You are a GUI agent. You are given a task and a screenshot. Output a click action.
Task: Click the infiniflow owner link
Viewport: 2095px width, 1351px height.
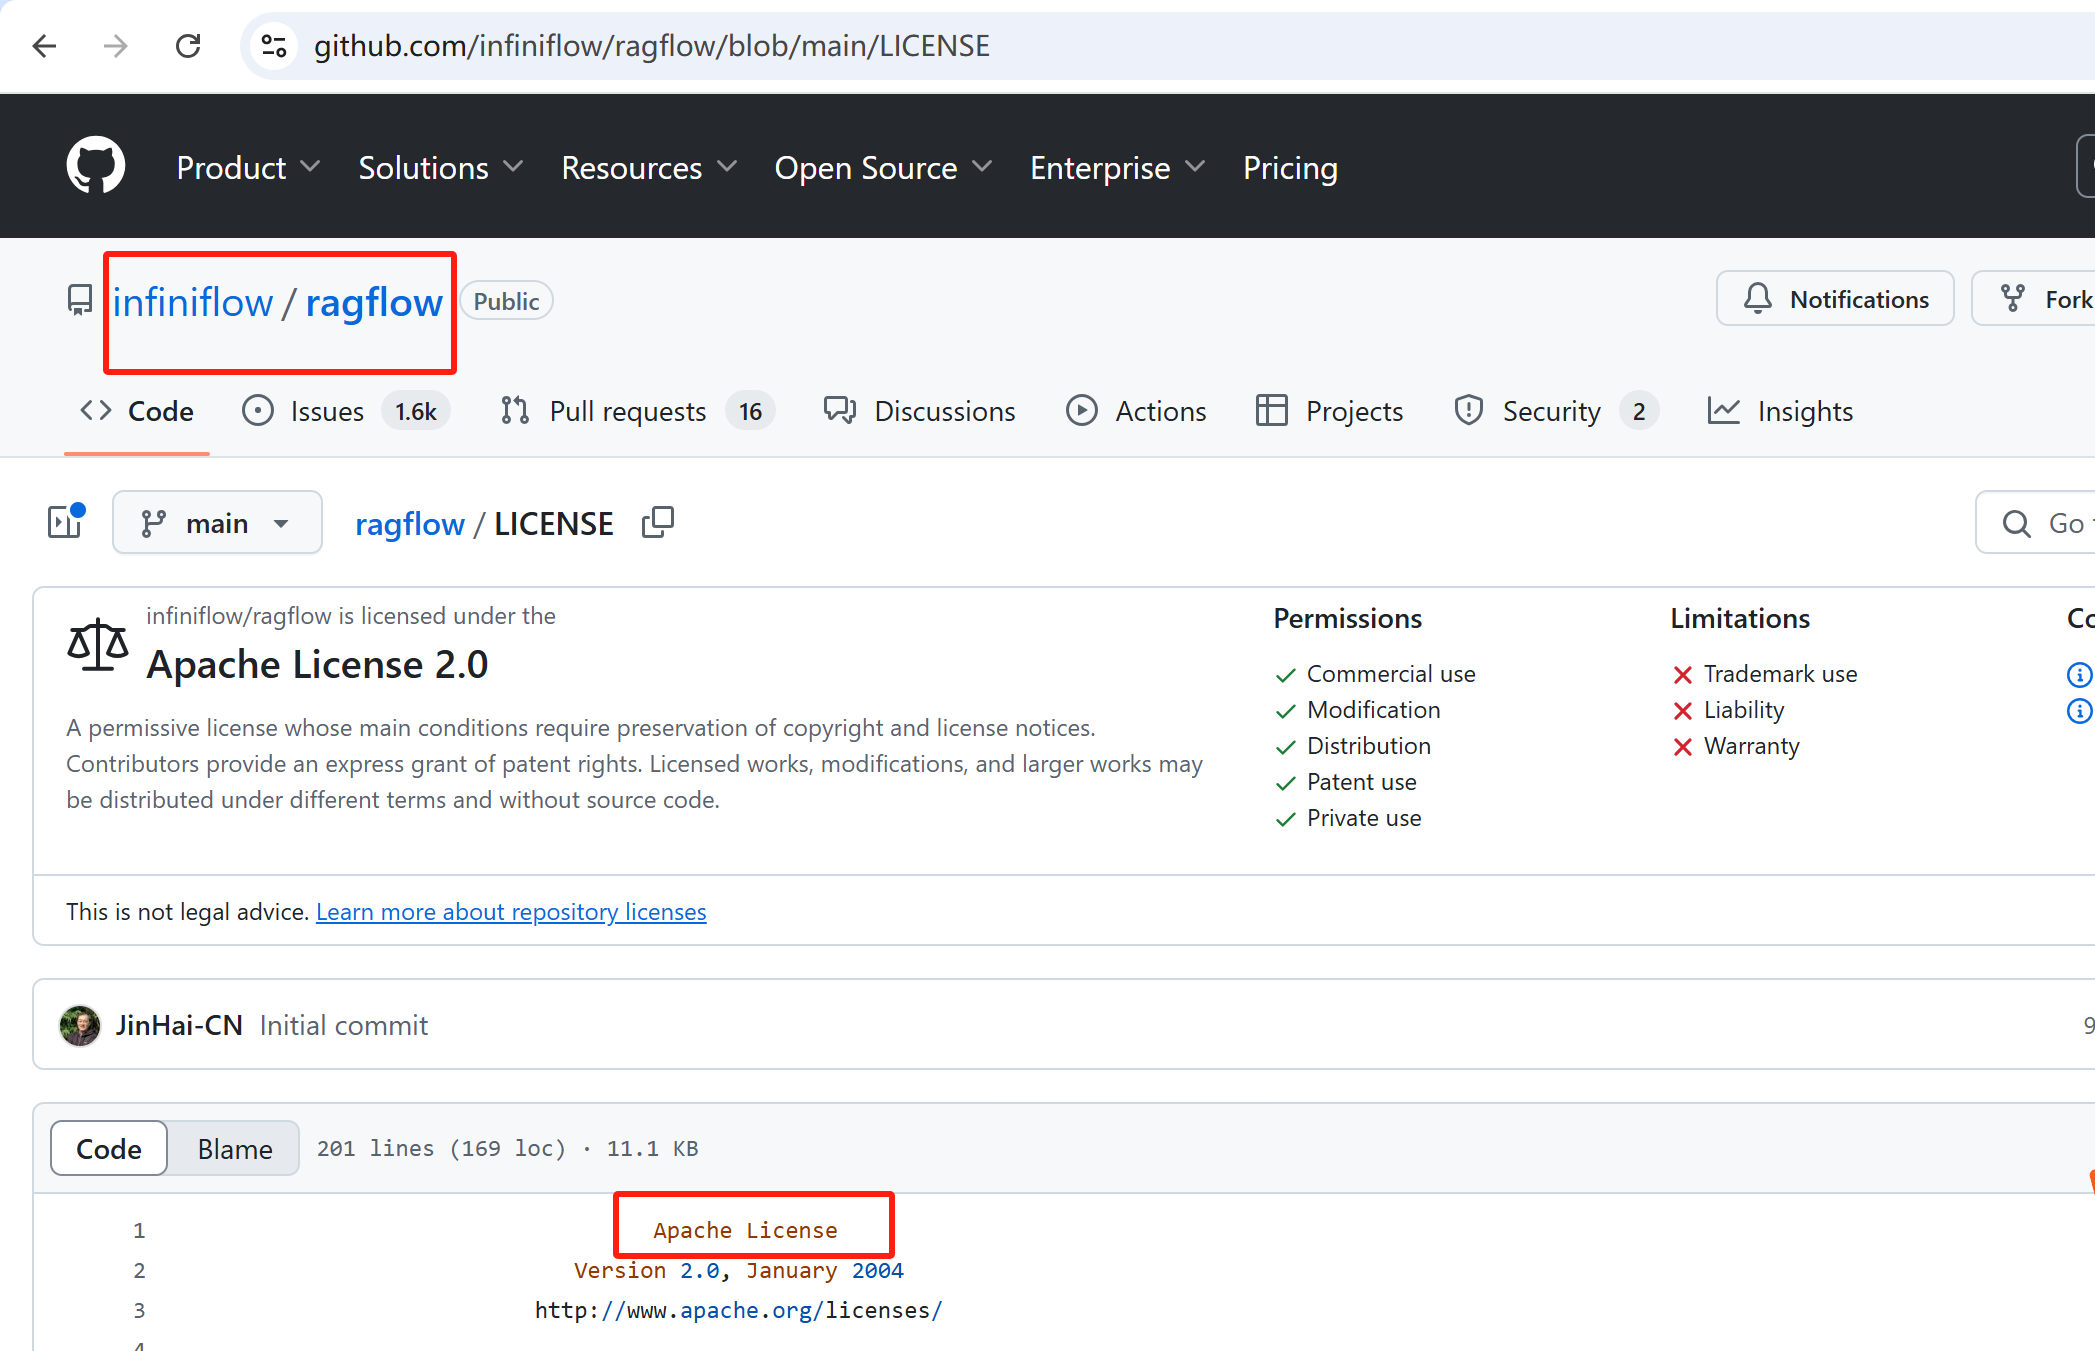click(192, 302)
